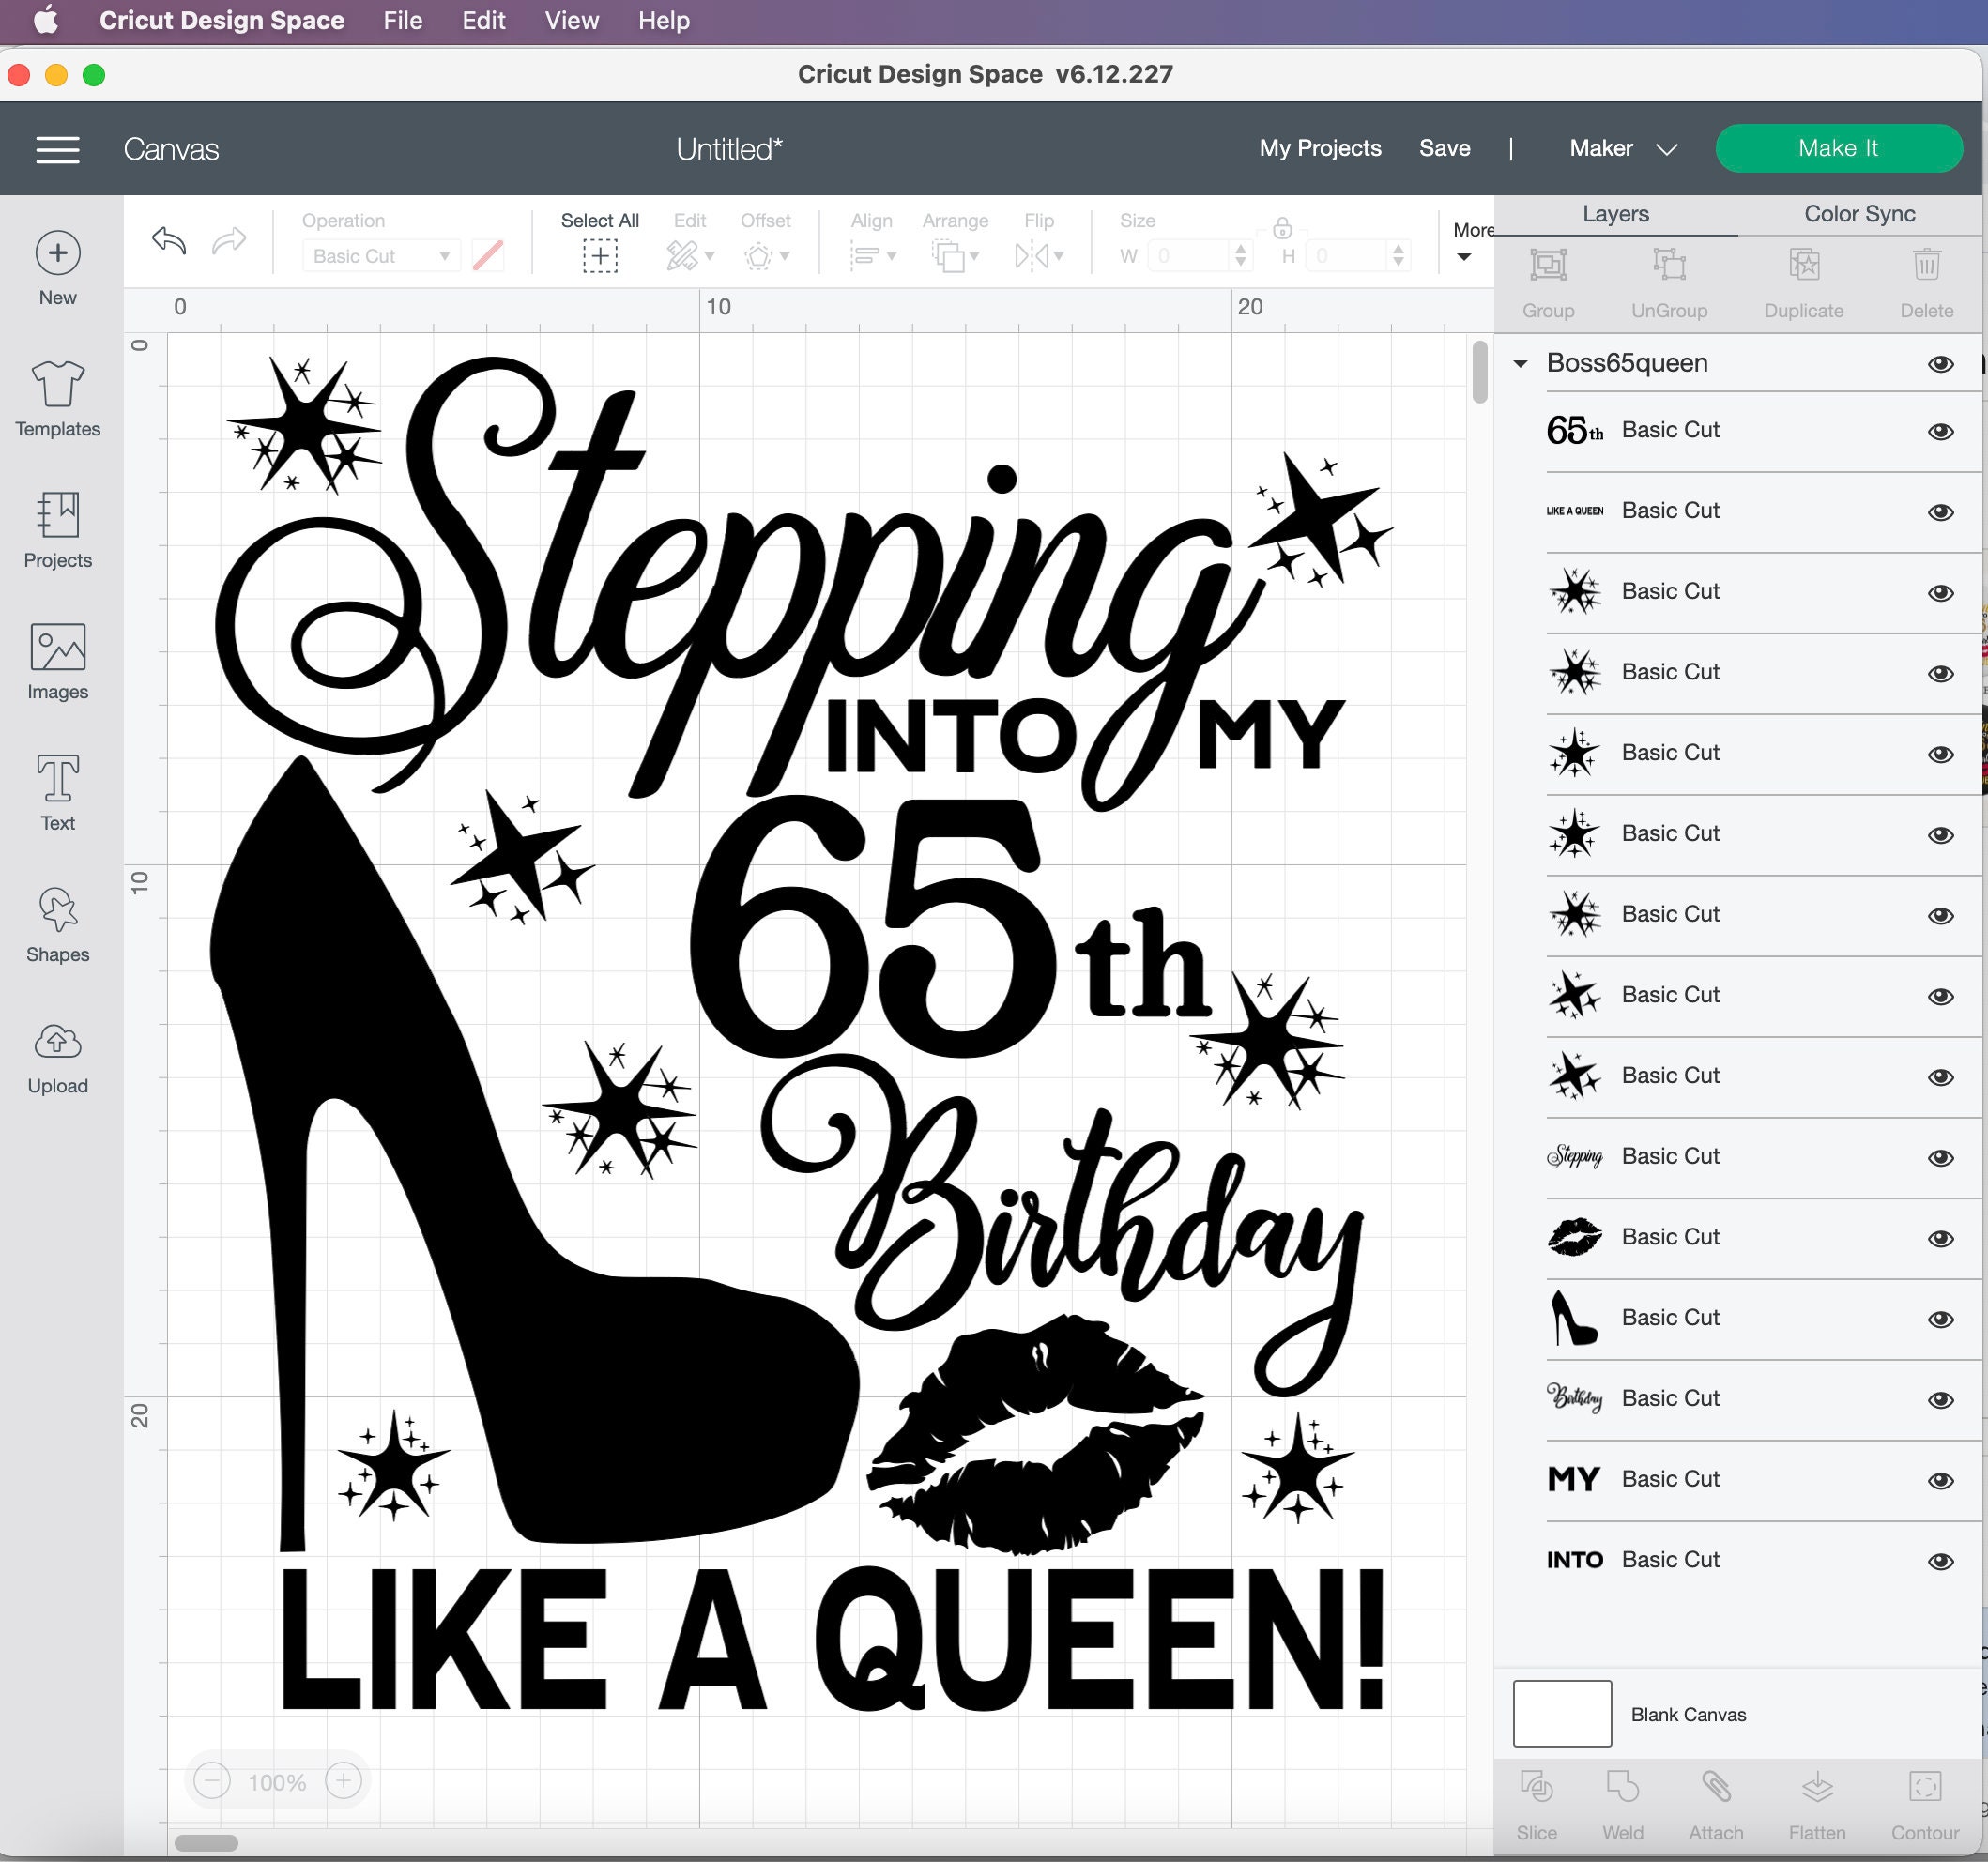Open the Maker machine dropdown
Viewport: 1988px width, 1862px height.
pyautogui.click(x=1622, y=149)
